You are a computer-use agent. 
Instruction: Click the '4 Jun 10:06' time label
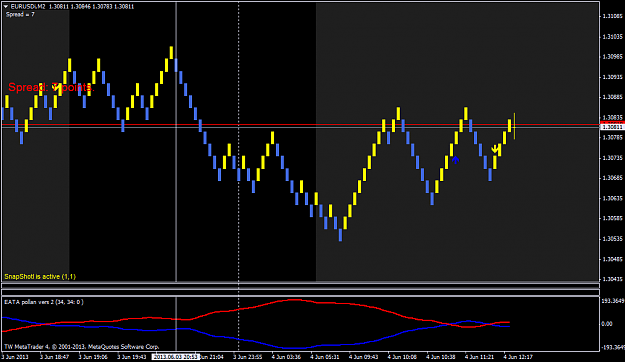403,357
